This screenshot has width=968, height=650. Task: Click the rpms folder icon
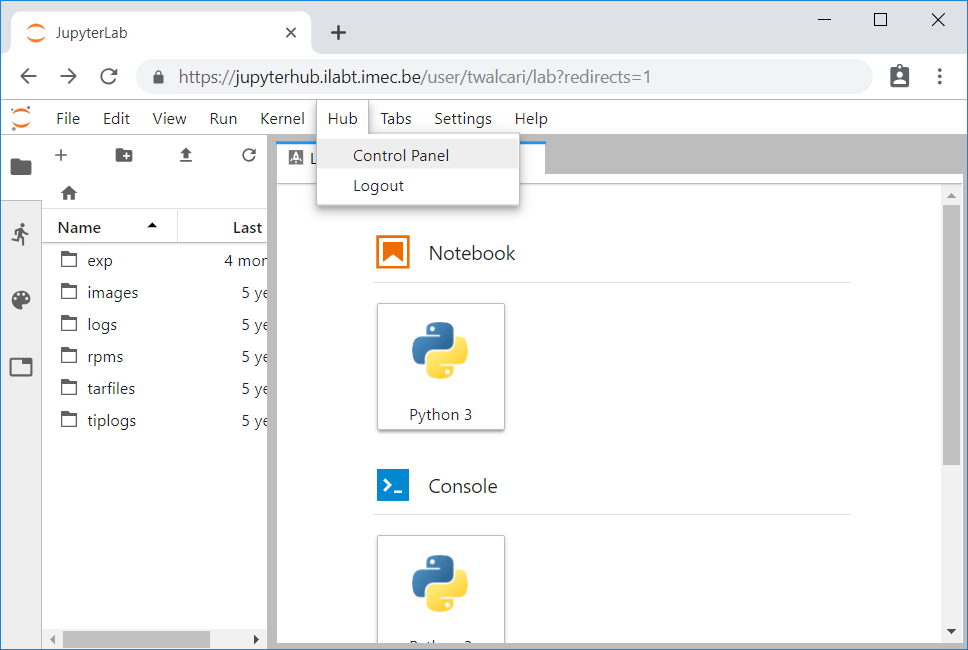pos(69,356)
